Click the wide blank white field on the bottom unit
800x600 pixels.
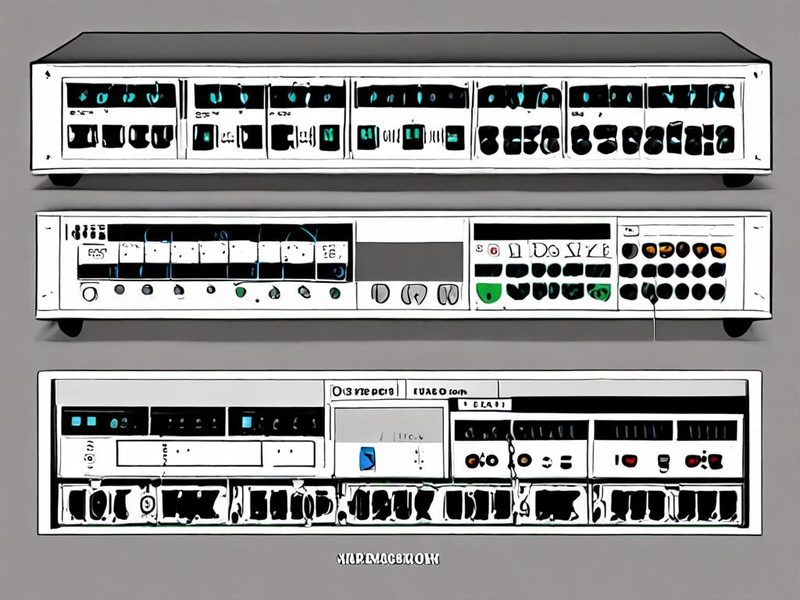pyautogui.click(x=189, y=454)
